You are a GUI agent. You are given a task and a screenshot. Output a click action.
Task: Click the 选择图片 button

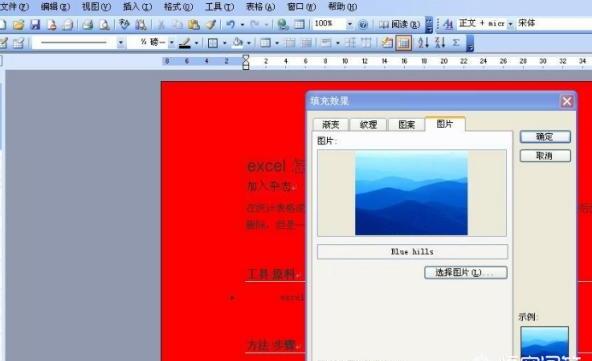pos(466,273)
